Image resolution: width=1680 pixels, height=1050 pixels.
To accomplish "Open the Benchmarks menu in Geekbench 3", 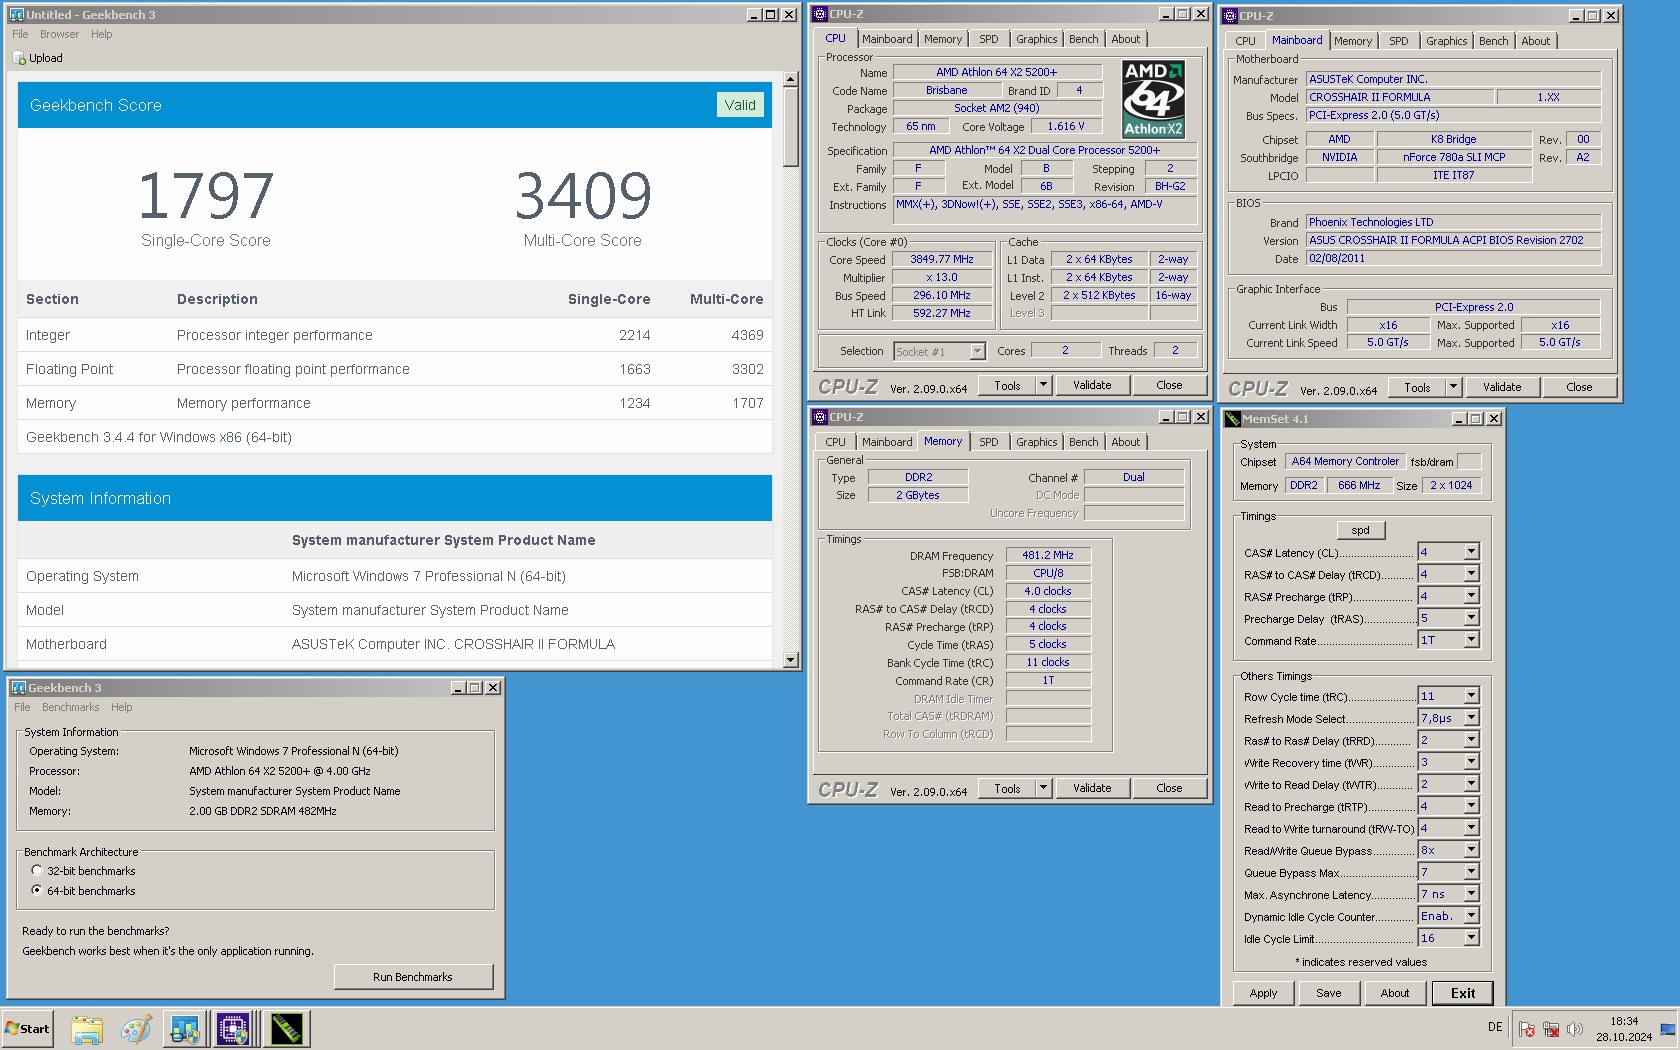I will [70, 707].
